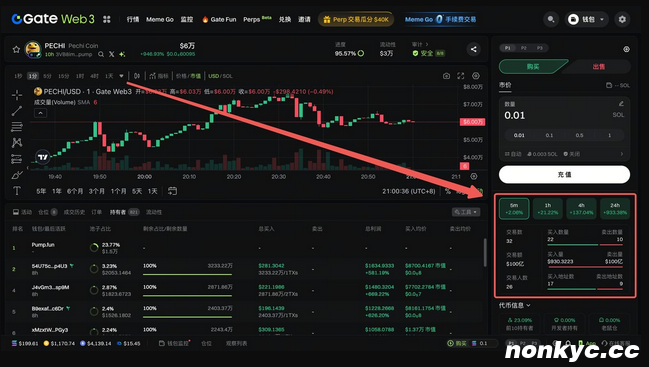The width and height of the screenshot is (649, 367).
Task: Open the PECHI X (Twitter) link icon
Action: point(112,54)
